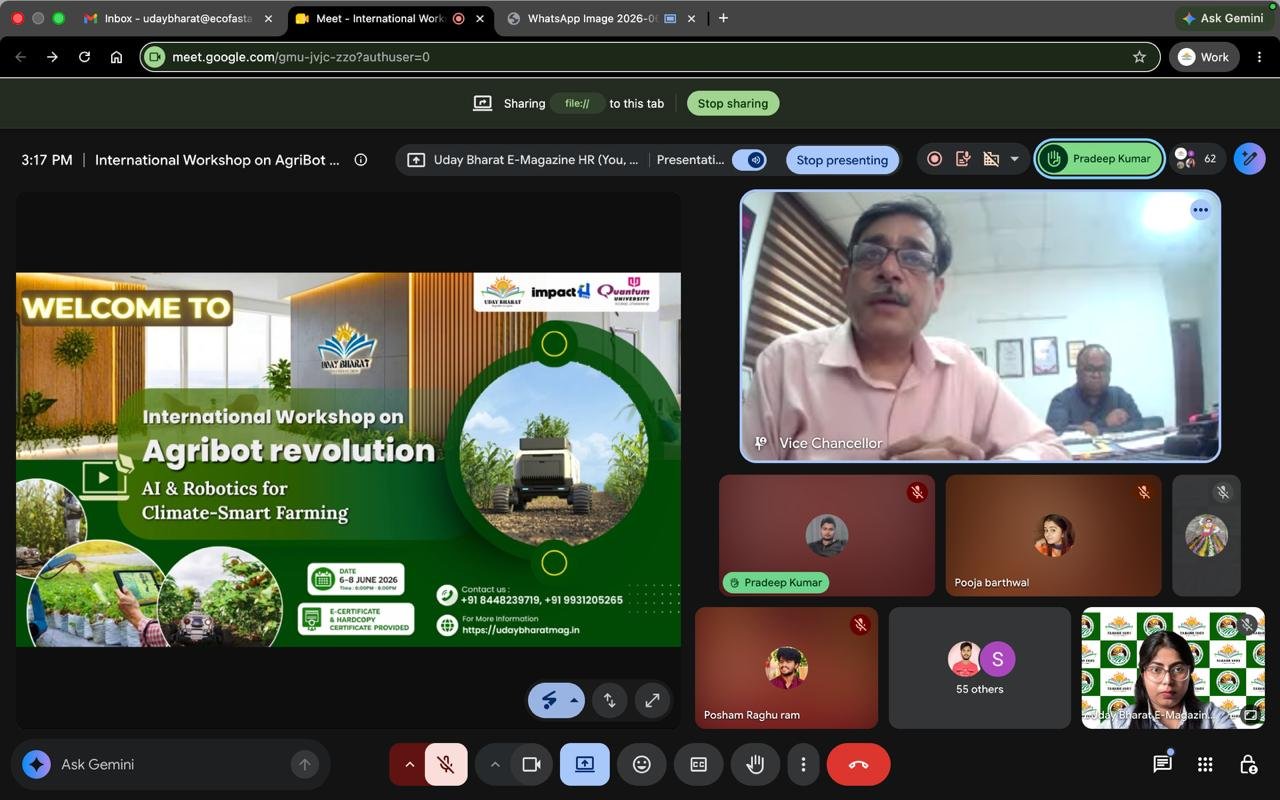Leave the call with the red button

coord(858,765)
